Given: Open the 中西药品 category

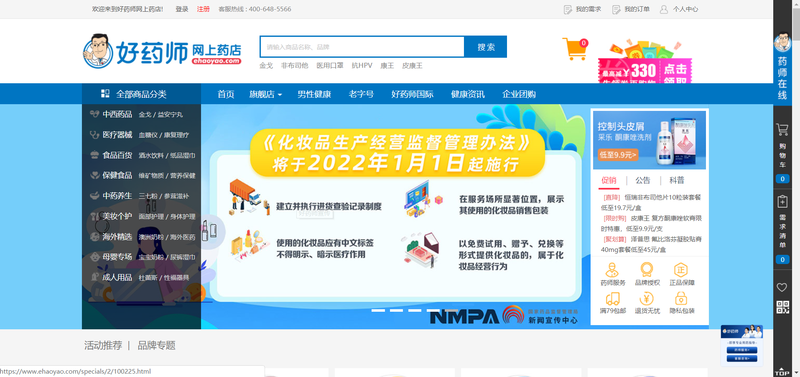Looking at the screenshot, I should coord(117,114).
